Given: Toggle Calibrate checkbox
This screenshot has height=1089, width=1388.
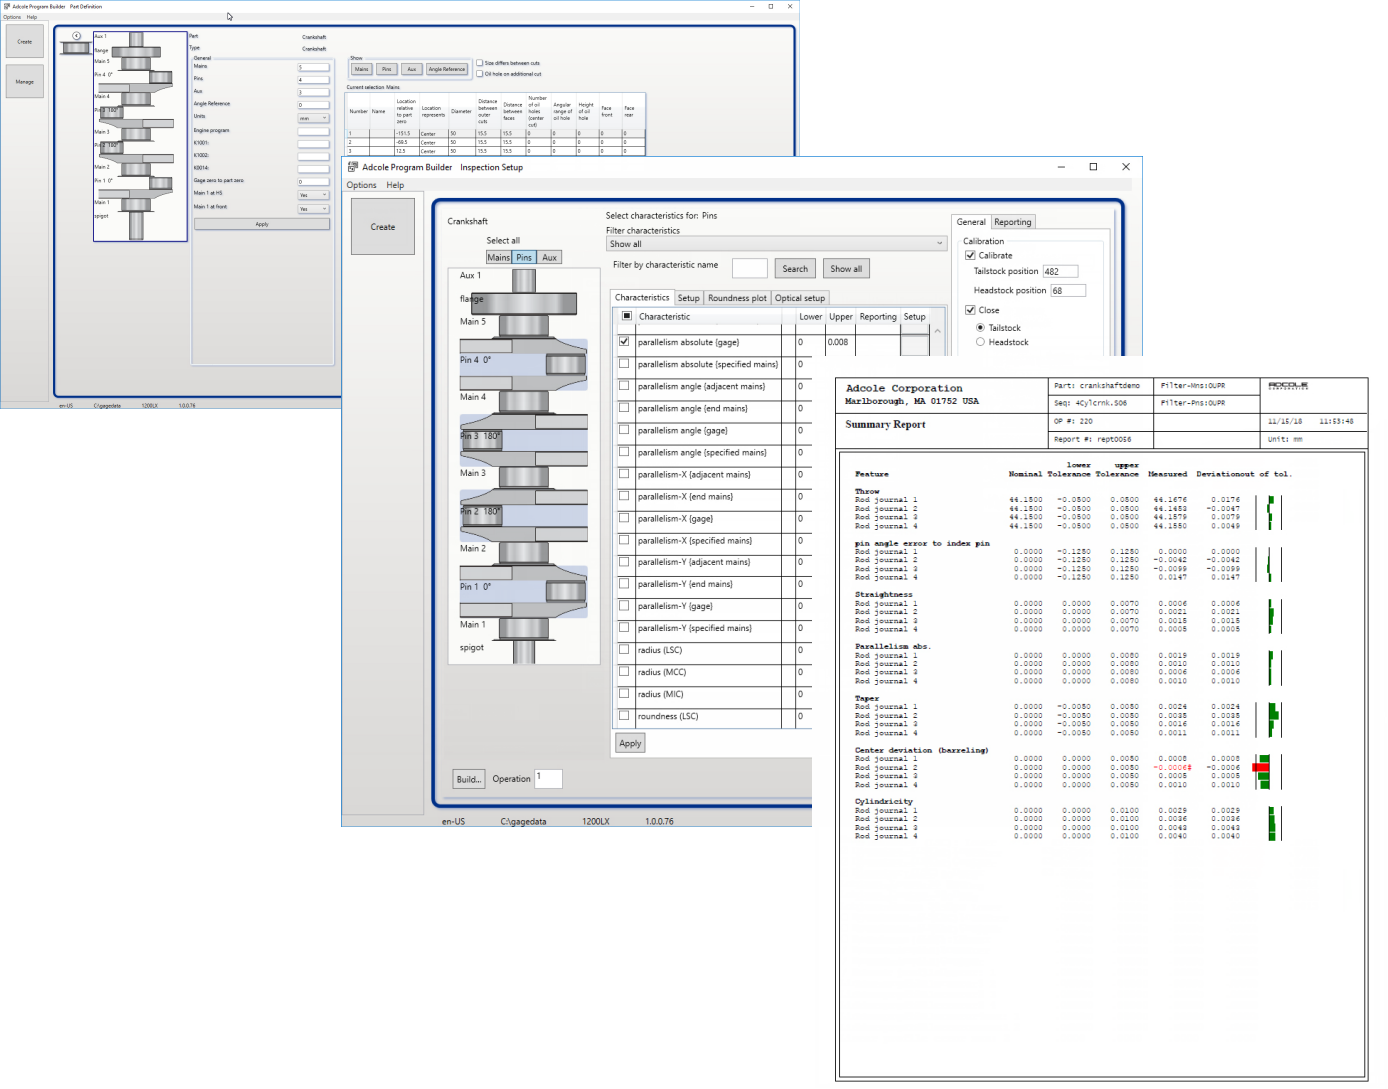Looking at the screenshot, I should 970,255.
